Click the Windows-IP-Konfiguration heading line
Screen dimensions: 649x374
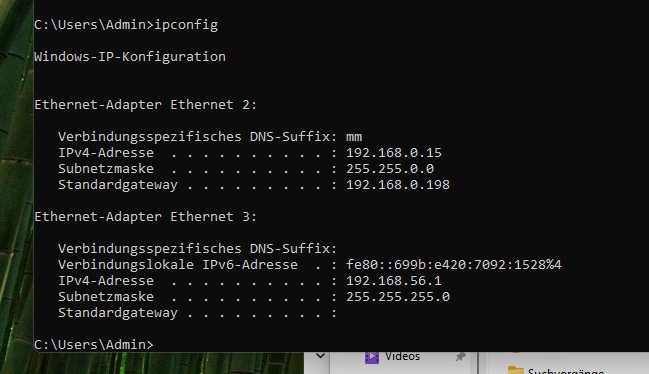(130, 57)
